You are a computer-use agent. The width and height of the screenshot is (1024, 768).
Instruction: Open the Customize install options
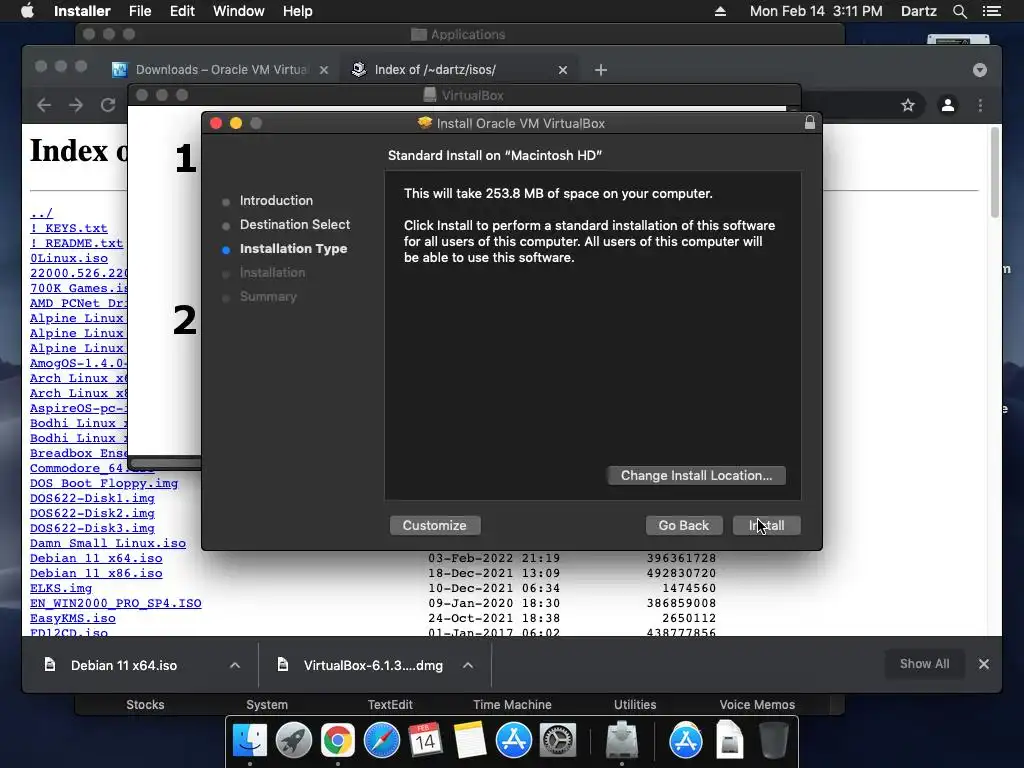[x=435, y=526]
